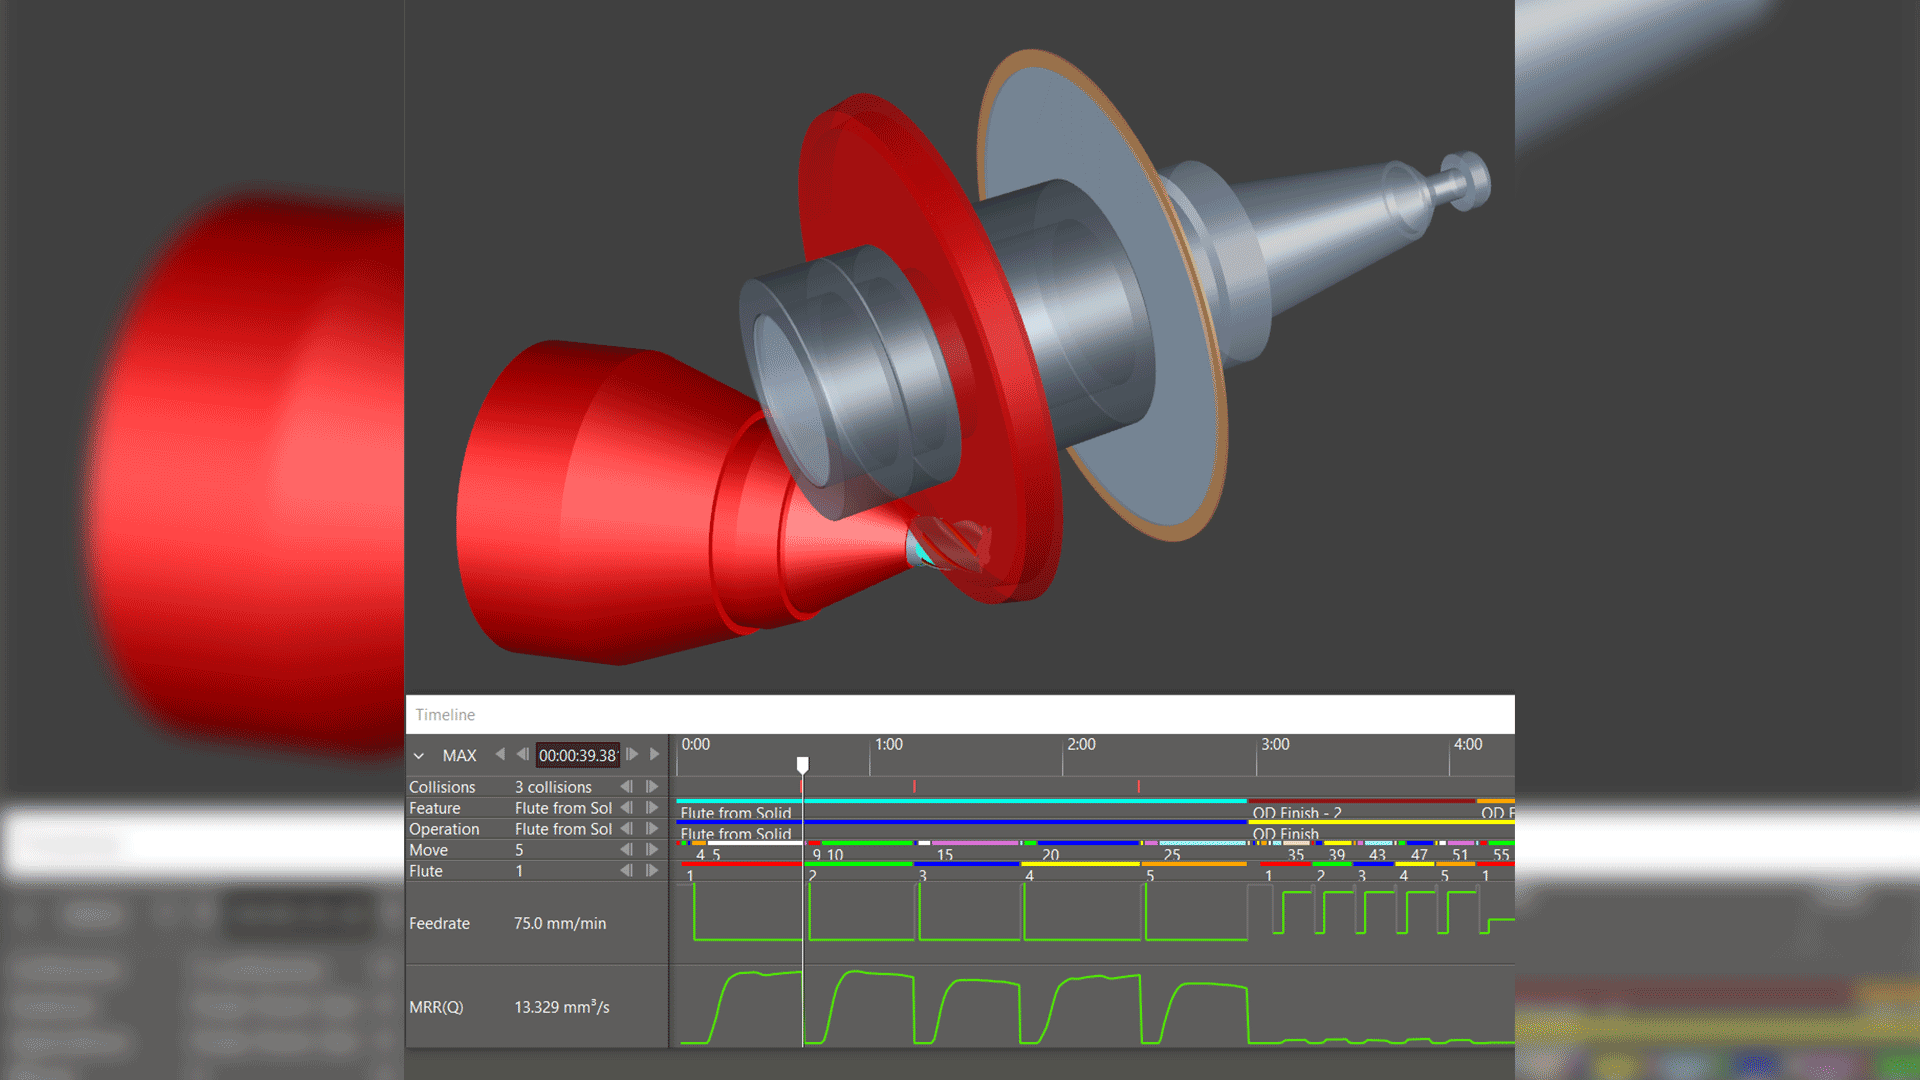Viewport: 1920px width, 1080px height.
Task: Click 1:00 on the time ruler
Action: (889, 745)
